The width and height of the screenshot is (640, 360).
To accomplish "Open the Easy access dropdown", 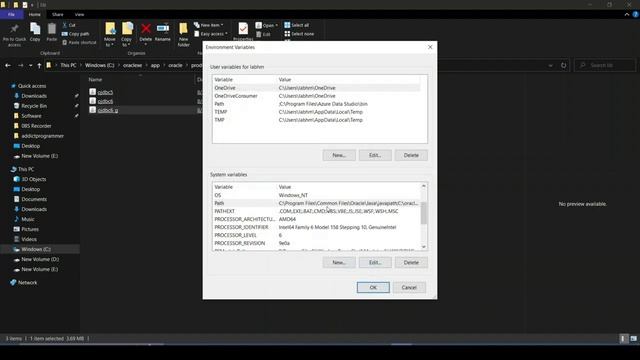I will 211,34.
